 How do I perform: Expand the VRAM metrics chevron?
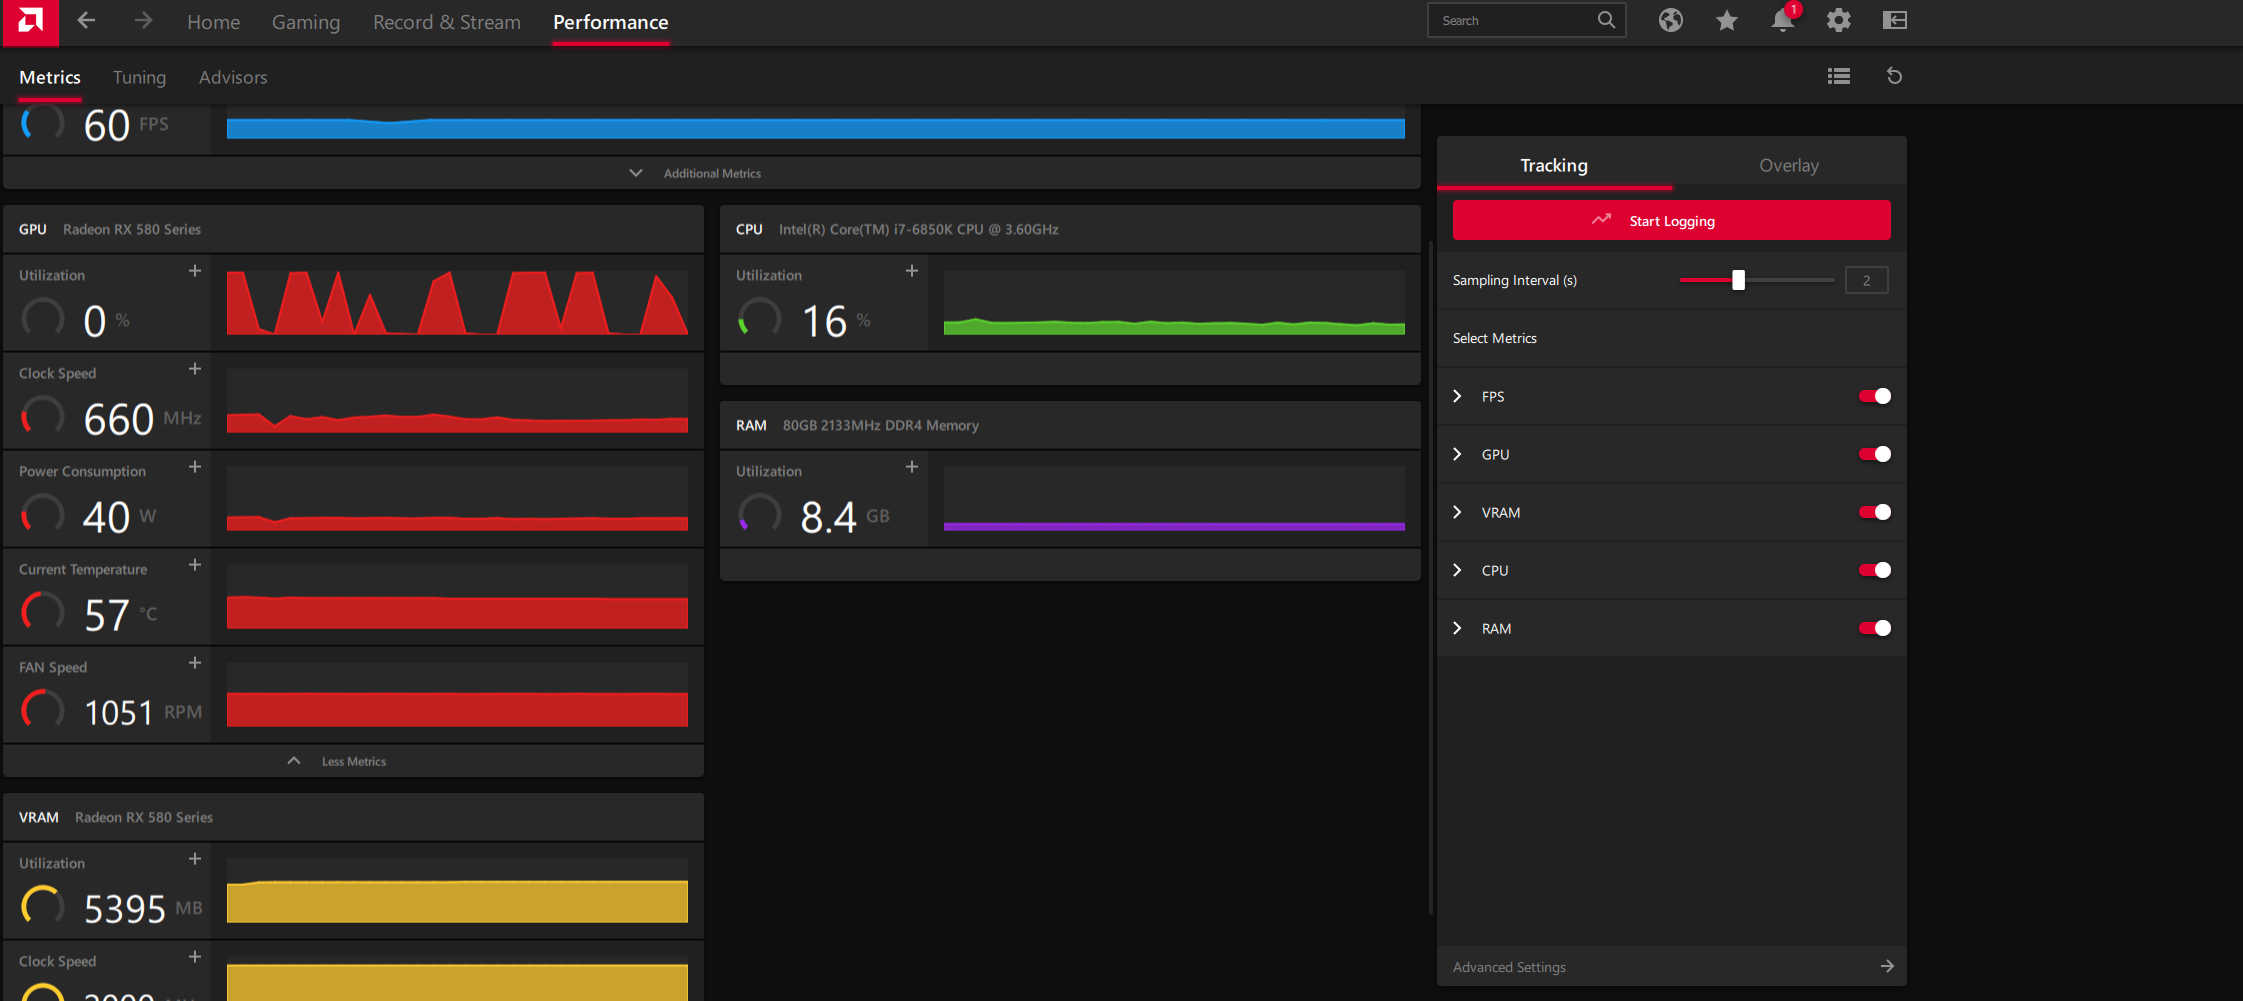1457,512
